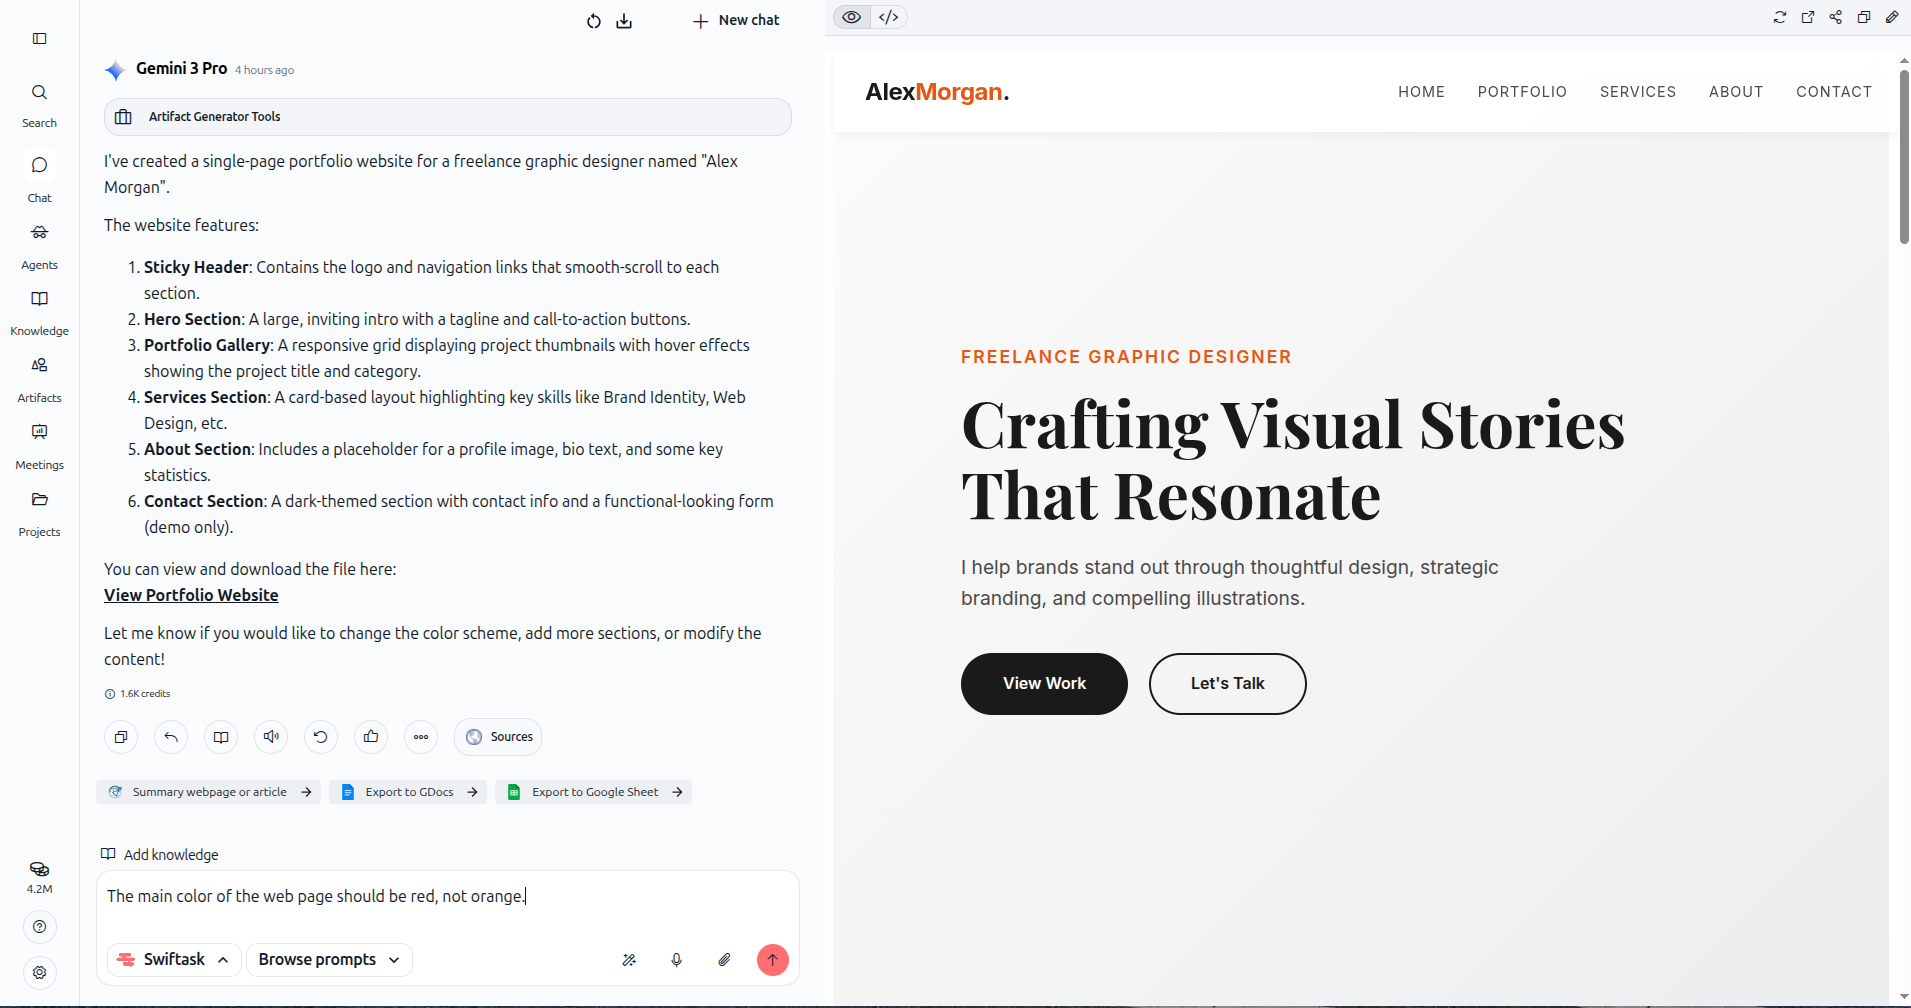Screen dimensions: 1911x1008
Task: Click the copy artifact icon in preview toolbar
Action: (x=1864, y=17)
